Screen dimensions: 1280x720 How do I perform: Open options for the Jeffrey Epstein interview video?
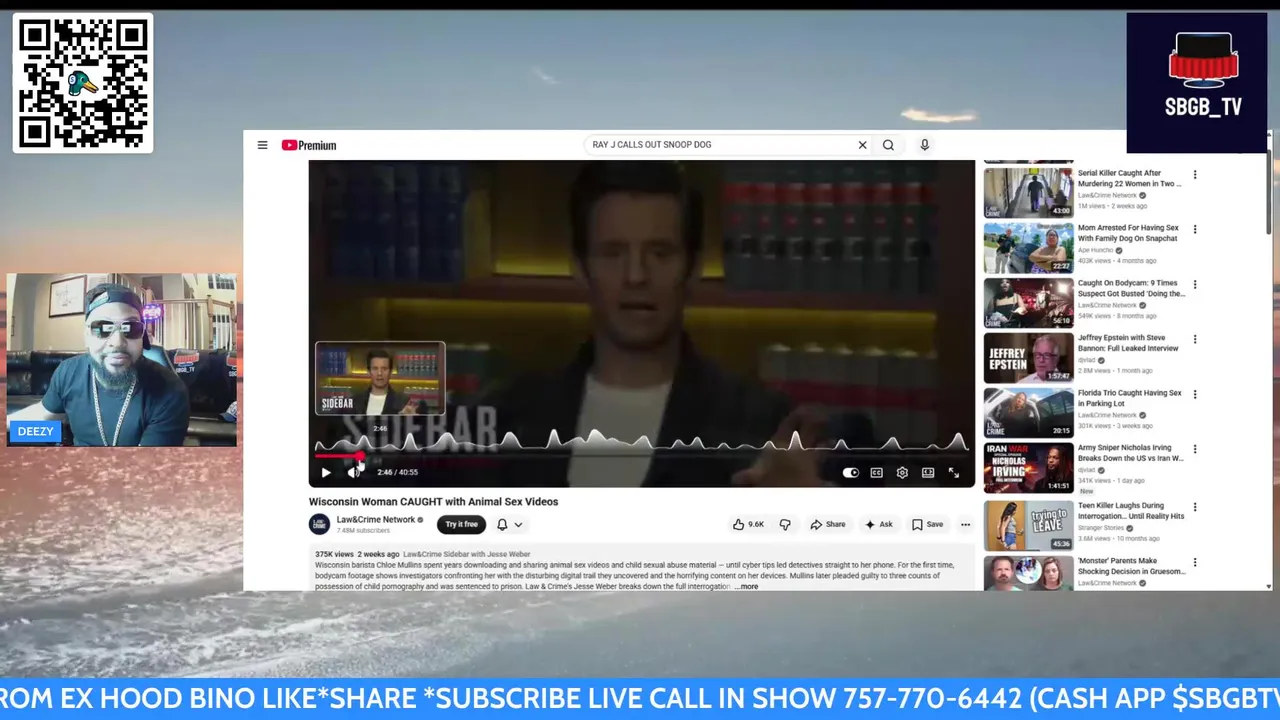[1194, 340]
